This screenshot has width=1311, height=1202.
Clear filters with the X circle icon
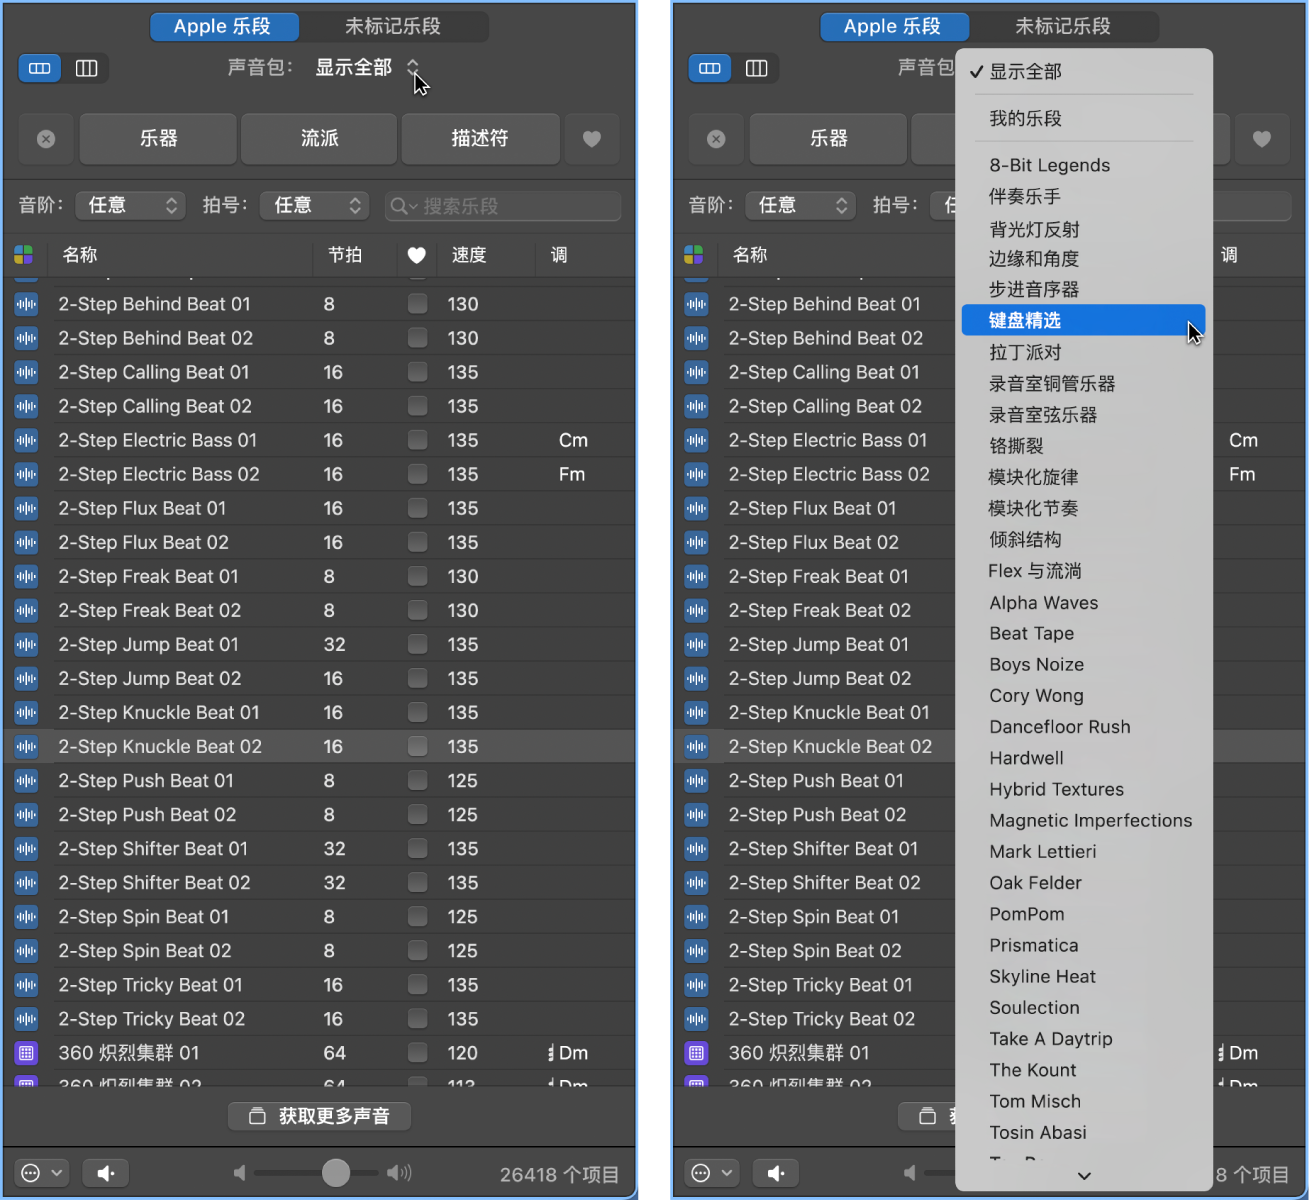(46, 139)
